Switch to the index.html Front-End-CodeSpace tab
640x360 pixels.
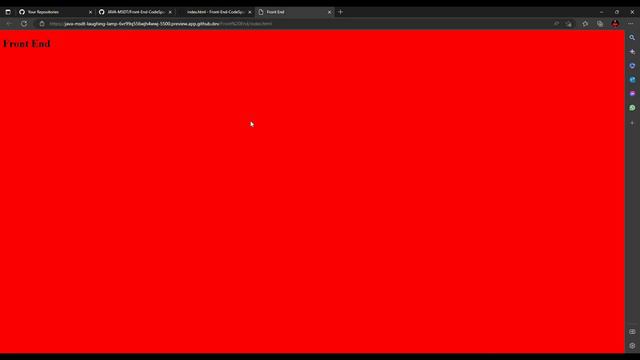pyautogui.click(x=215, y=12)
